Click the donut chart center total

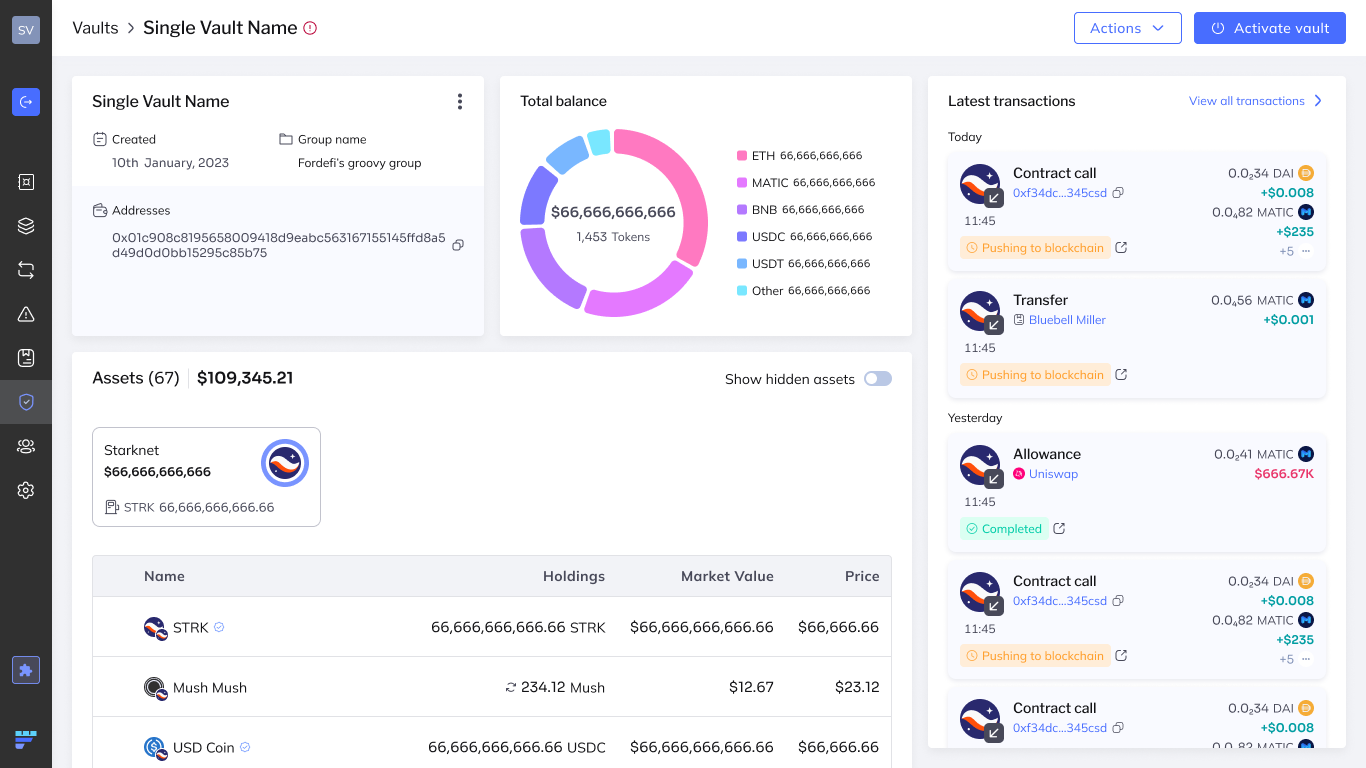pos(613,212)
